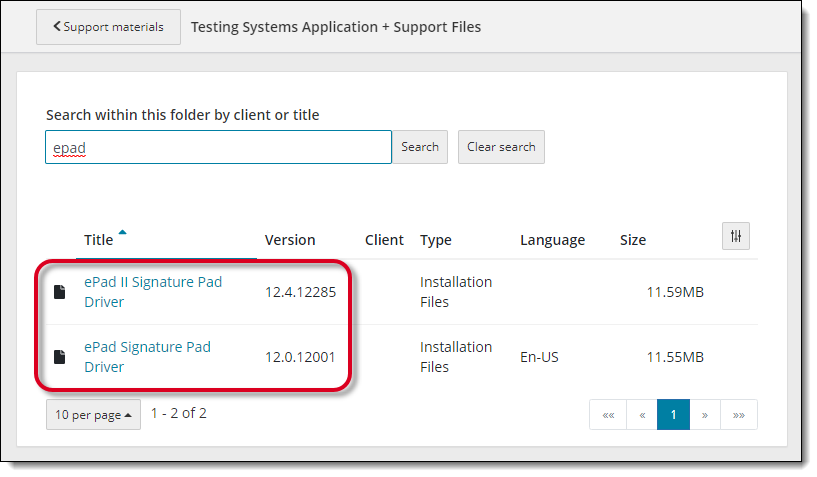Click the Search button
Viewport: 817px width, 477px height.
pyautogui.click(x=420, y=147)
